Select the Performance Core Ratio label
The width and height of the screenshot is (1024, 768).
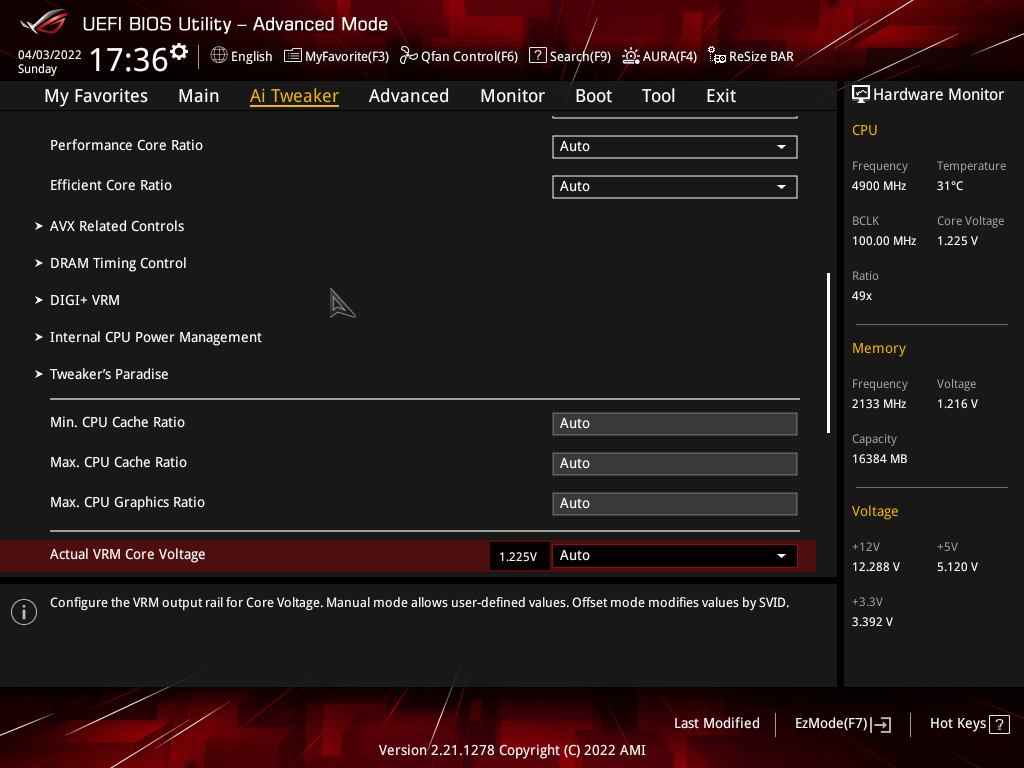pyautogui.click(x=126, y=145)
